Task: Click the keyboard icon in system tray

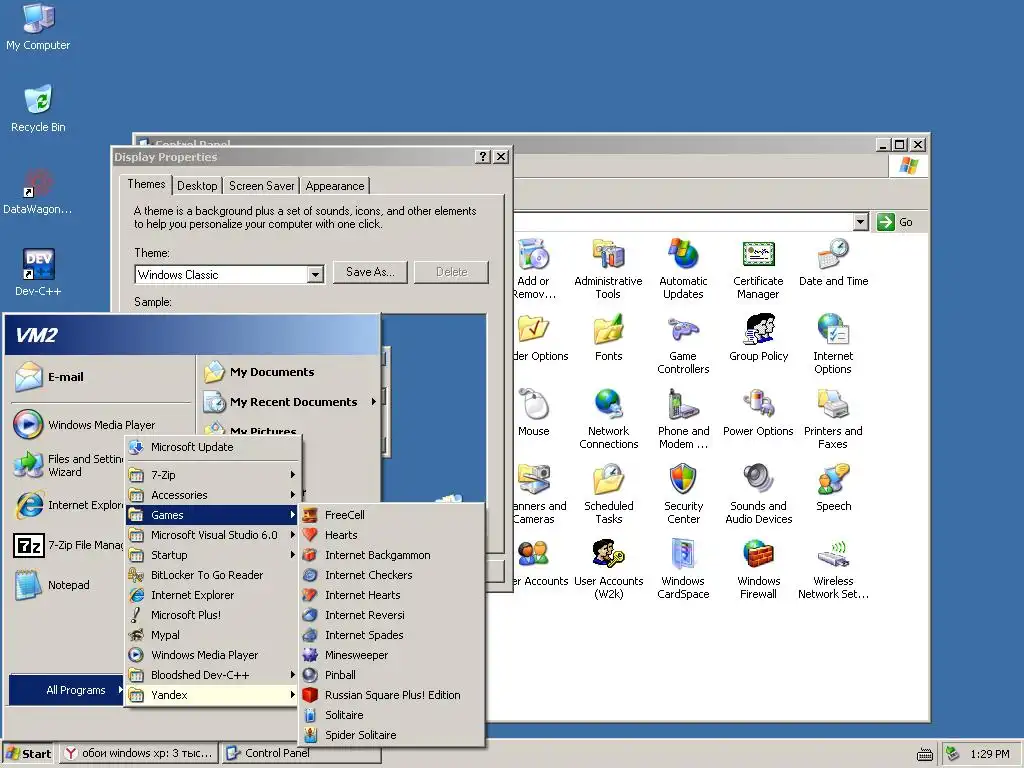Action: click(x=925, y=754)
